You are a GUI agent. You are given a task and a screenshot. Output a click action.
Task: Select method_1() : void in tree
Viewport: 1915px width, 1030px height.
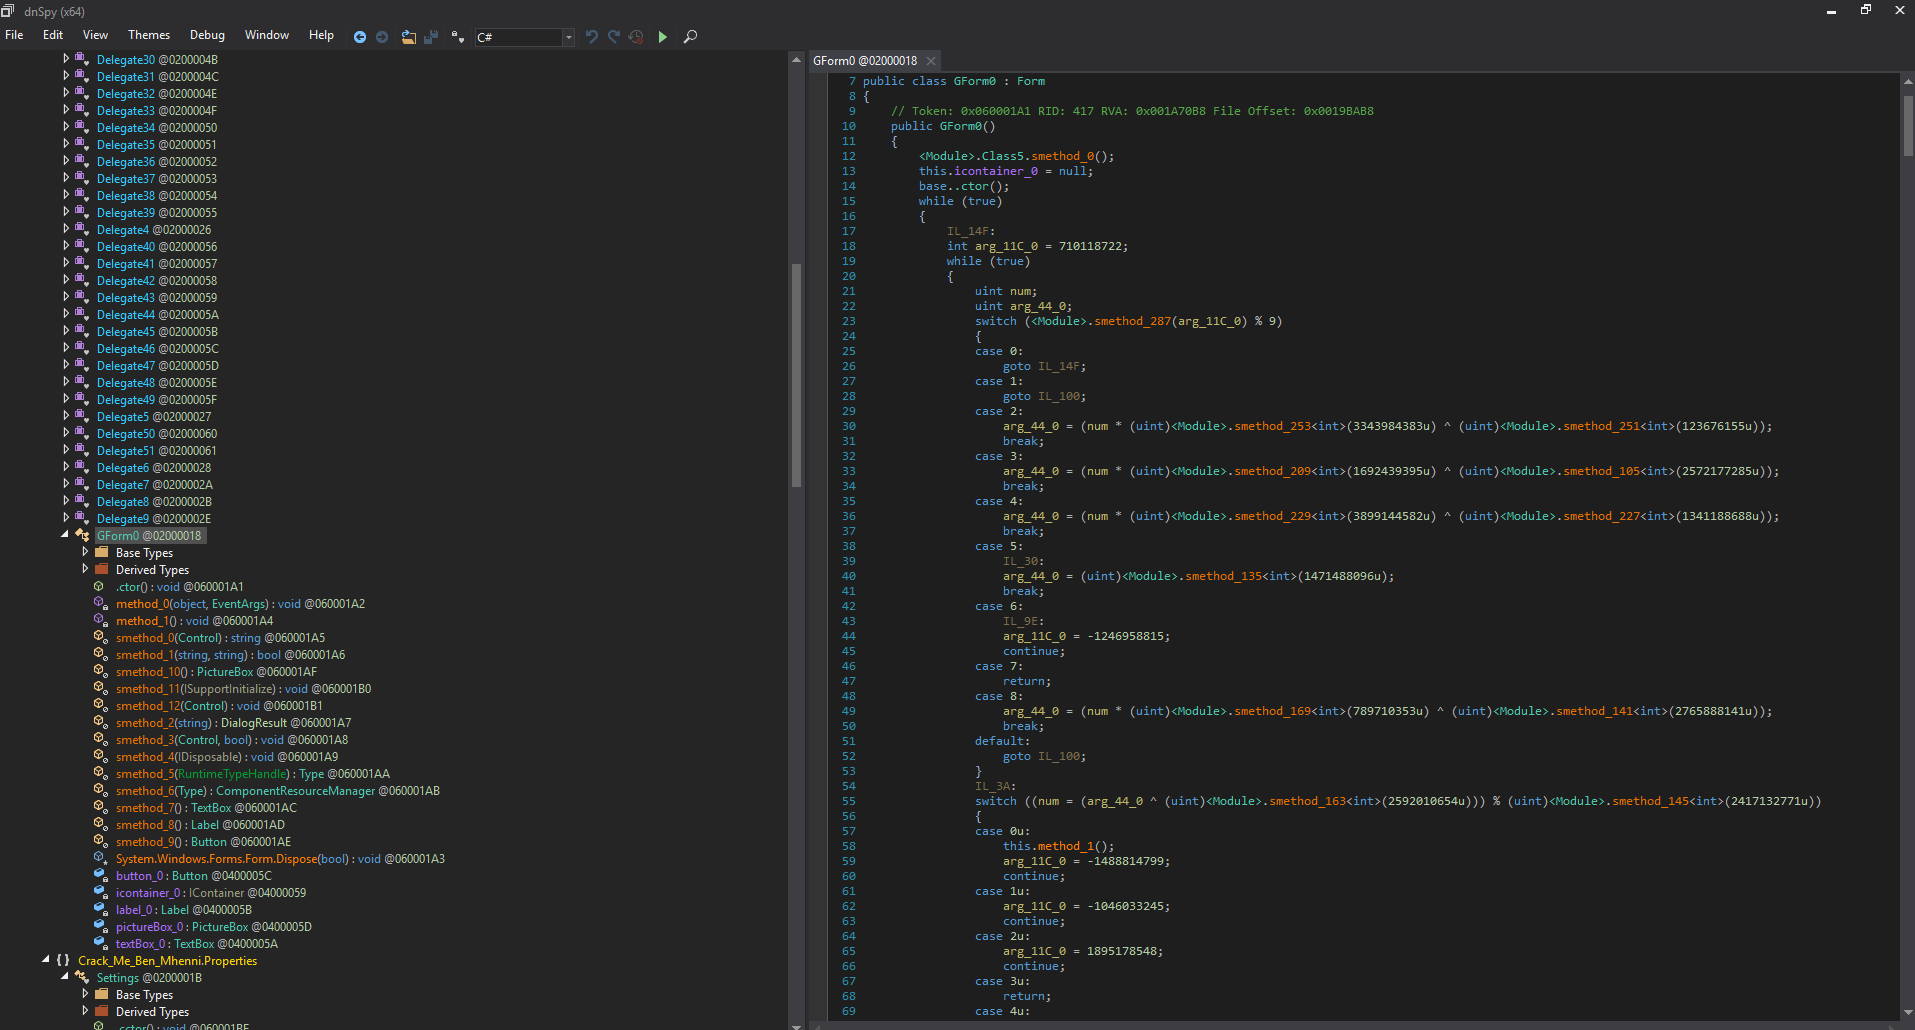click(x=194, y=621)
